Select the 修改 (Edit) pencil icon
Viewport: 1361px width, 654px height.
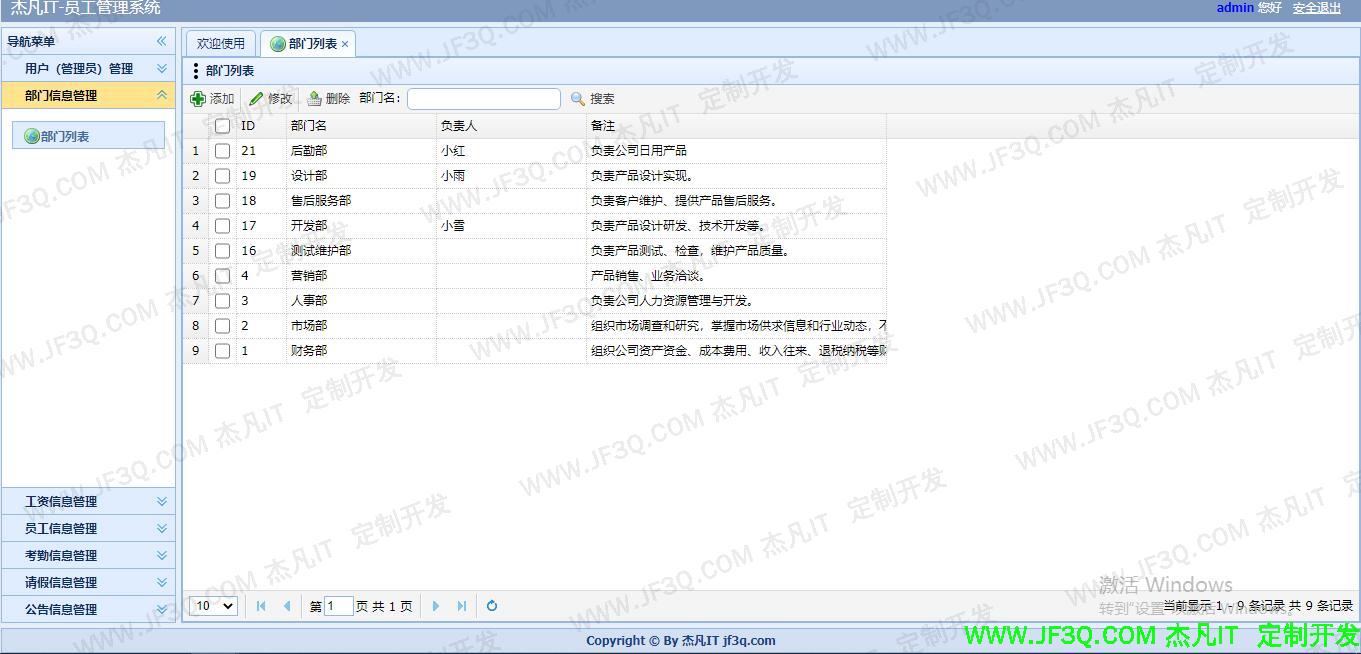[x=257, y=98]
